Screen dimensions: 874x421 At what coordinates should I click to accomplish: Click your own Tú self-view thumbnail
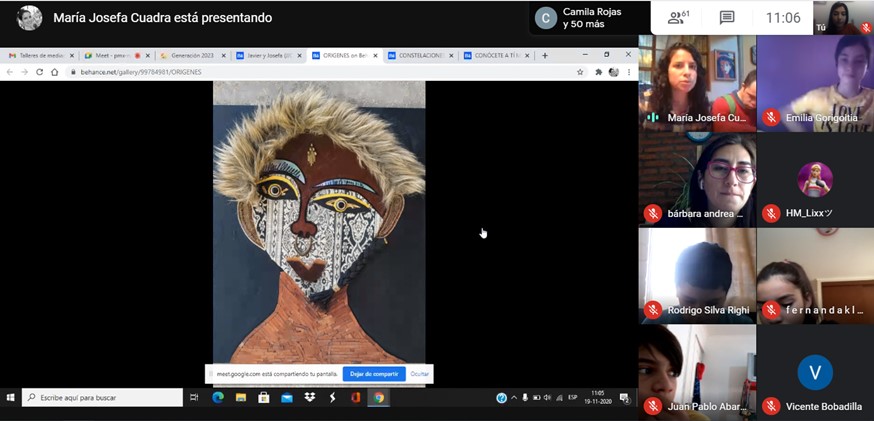[x=843, y=18]
